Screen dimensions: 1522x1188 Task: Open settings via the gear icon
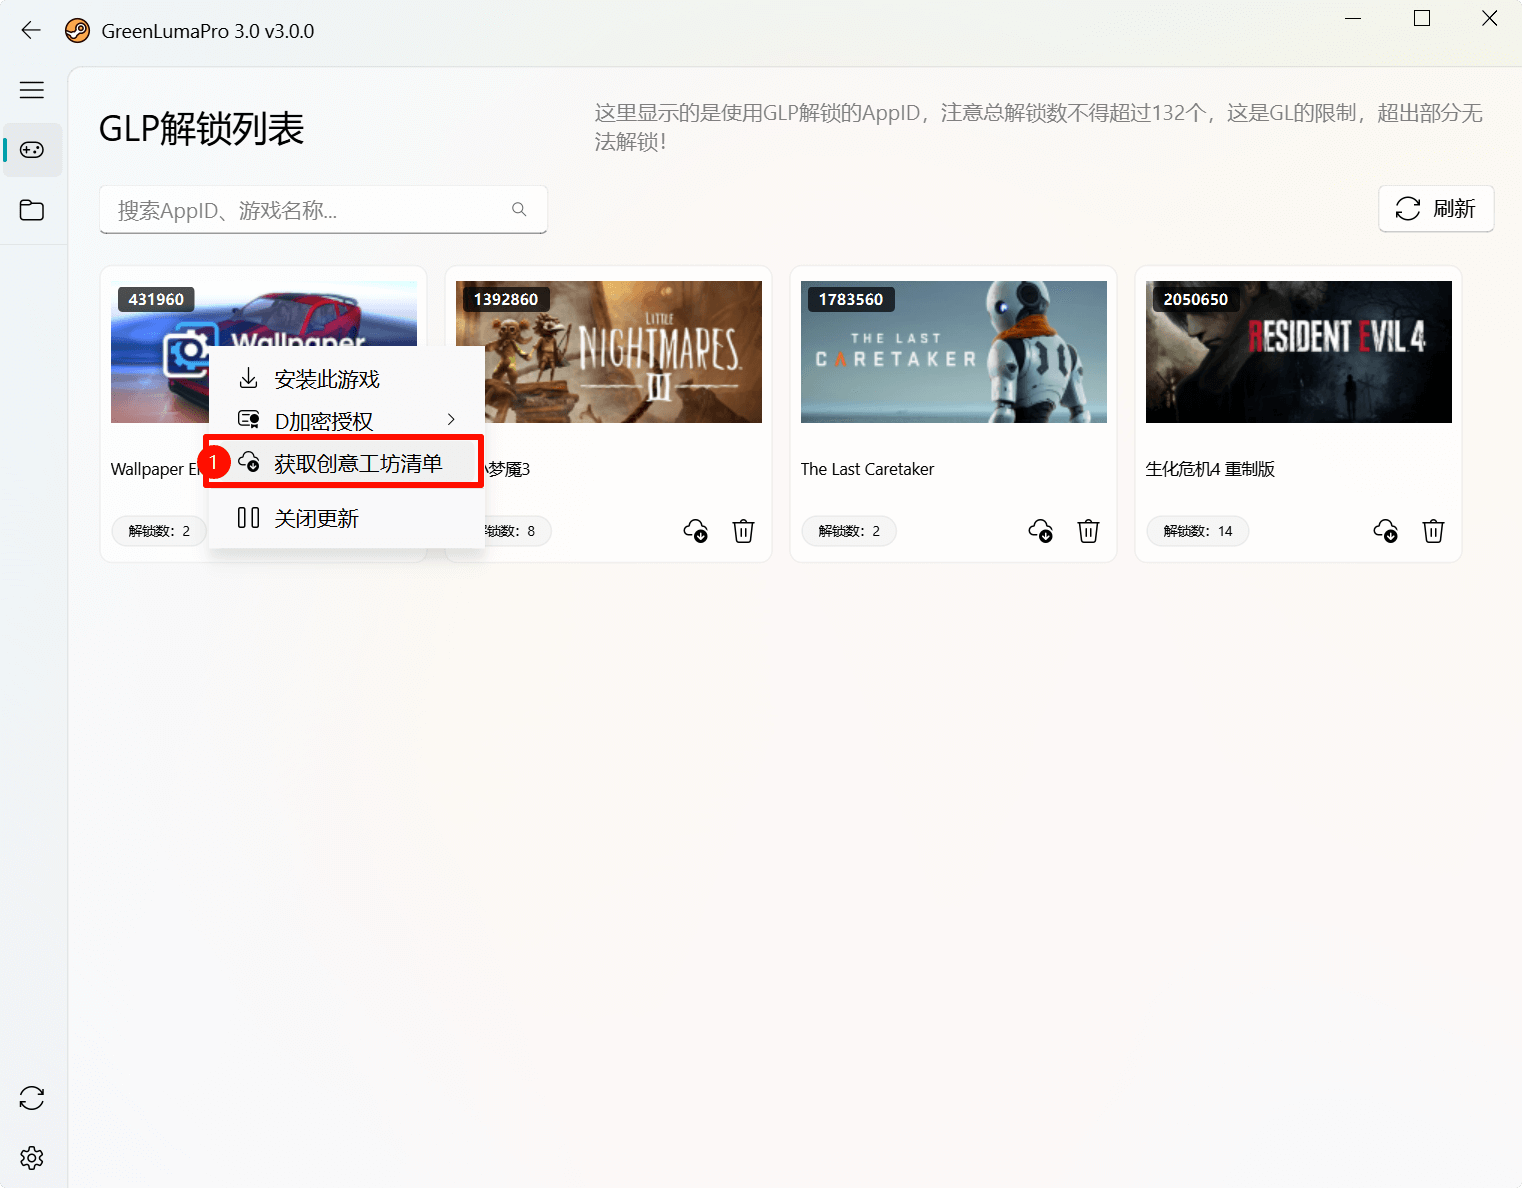tap(32, 1157)
